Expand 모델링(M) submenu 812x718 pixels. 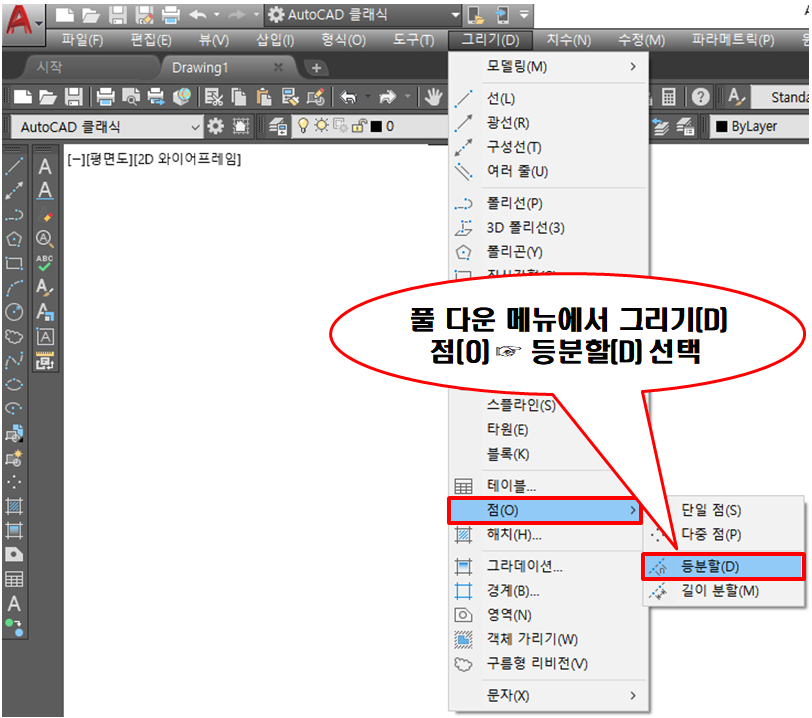(548, 66)
